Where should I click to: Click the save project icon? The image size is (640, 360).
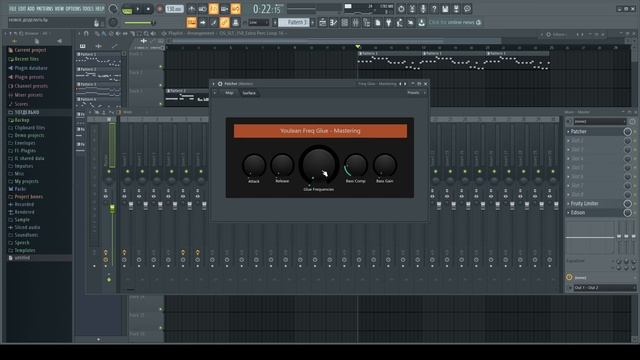coord(445,9)
